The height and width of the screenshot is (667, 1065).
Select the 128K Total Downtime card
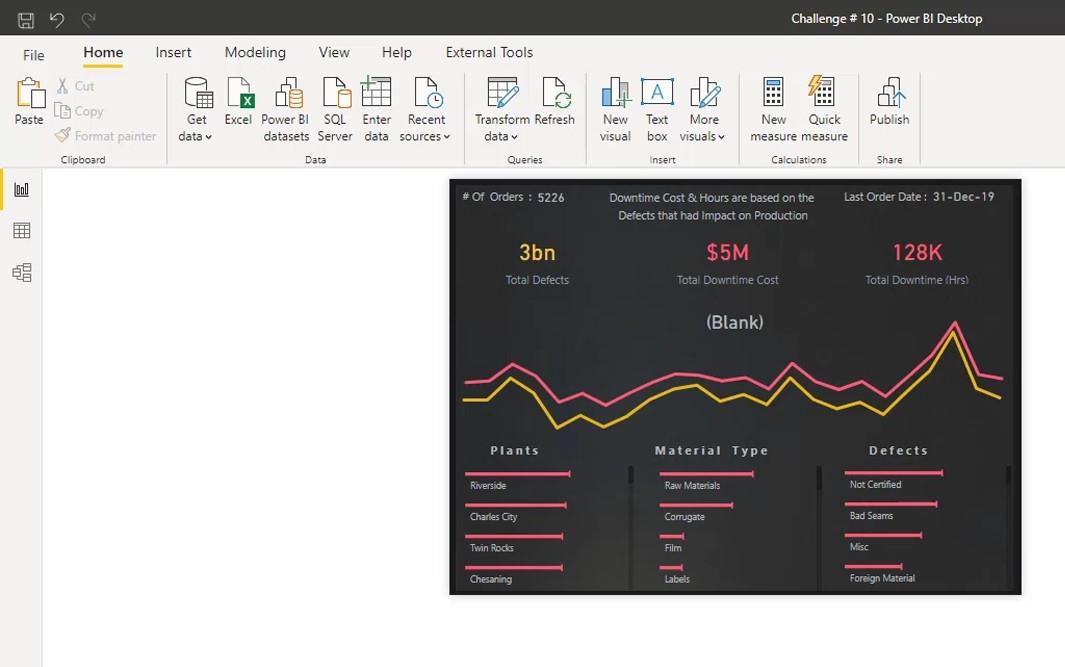coord(917,263)
